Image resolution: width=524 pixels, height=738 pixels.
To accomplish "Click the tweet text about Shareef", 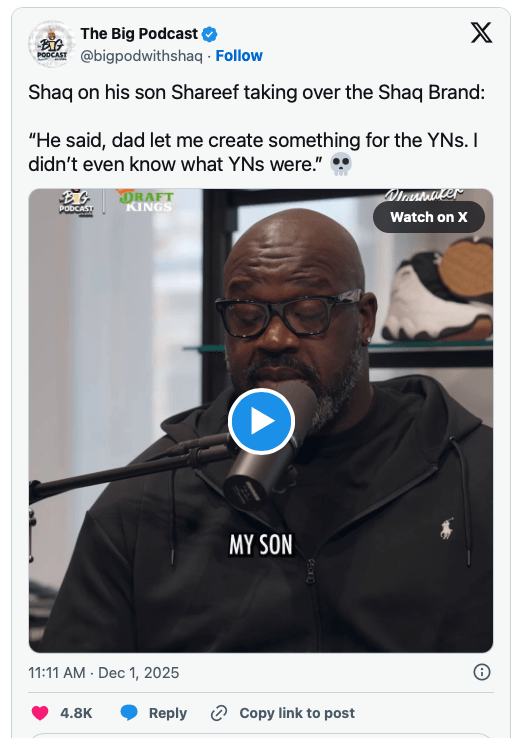I will point(256,128).
